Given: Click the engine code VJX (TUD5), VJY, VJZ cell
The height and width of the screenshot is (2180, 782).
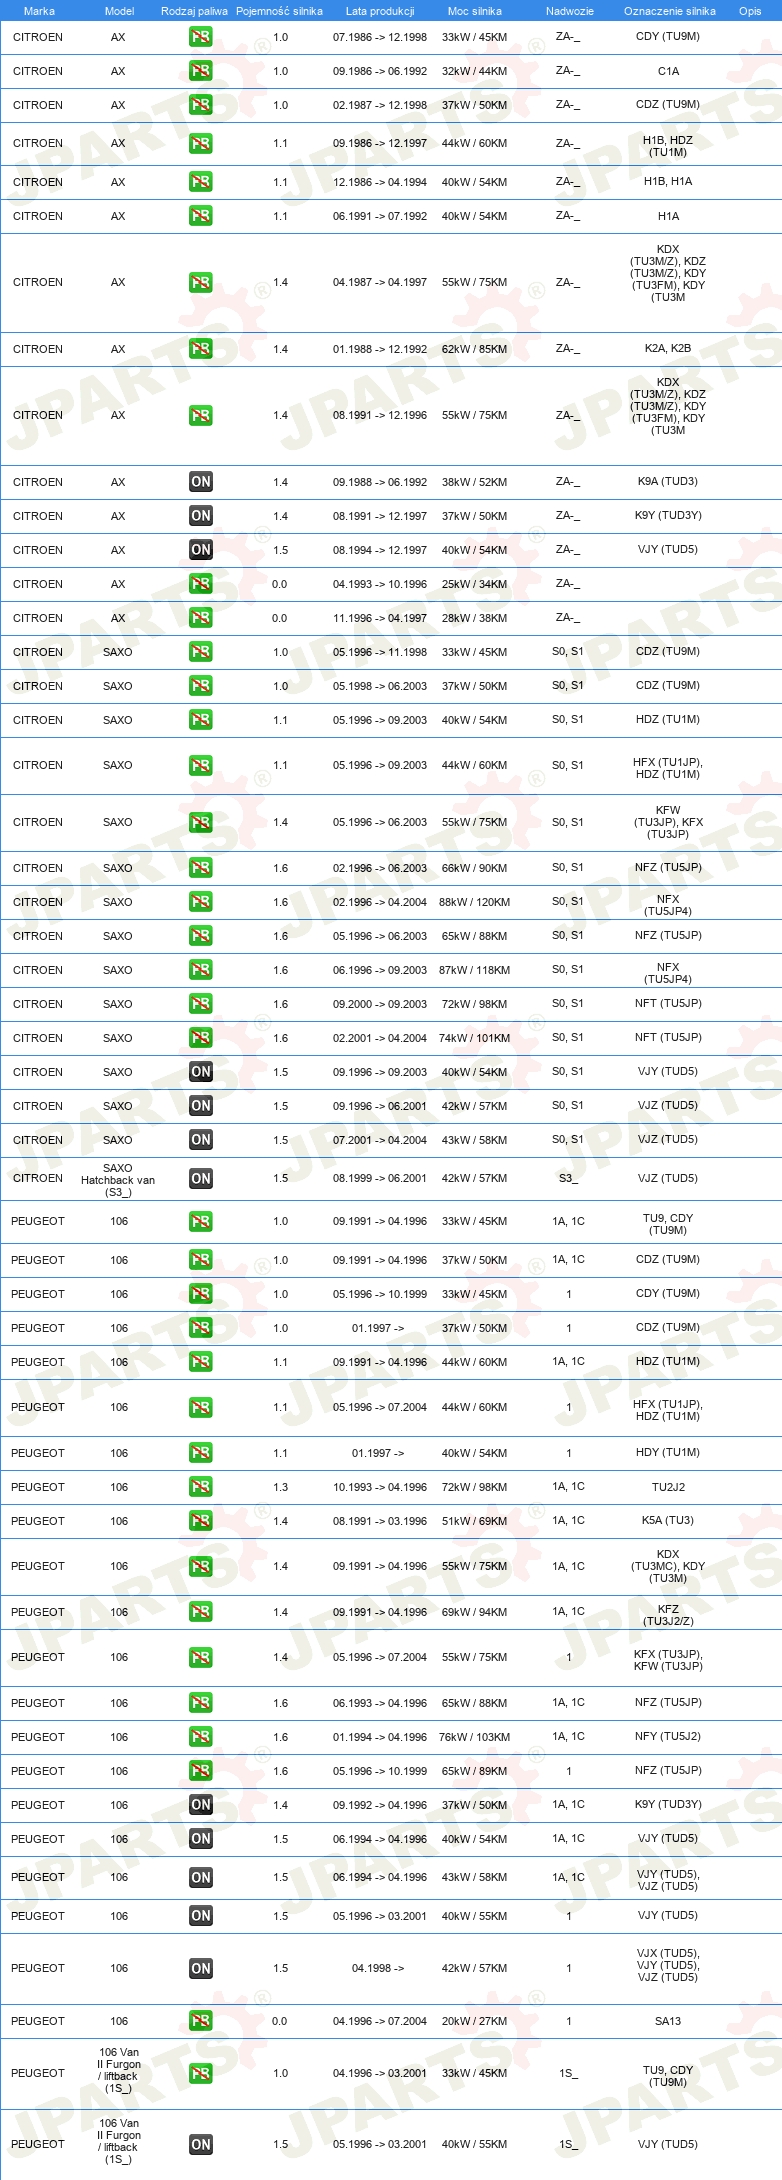Looking at the screenshot, I should tap(668, 1965).
